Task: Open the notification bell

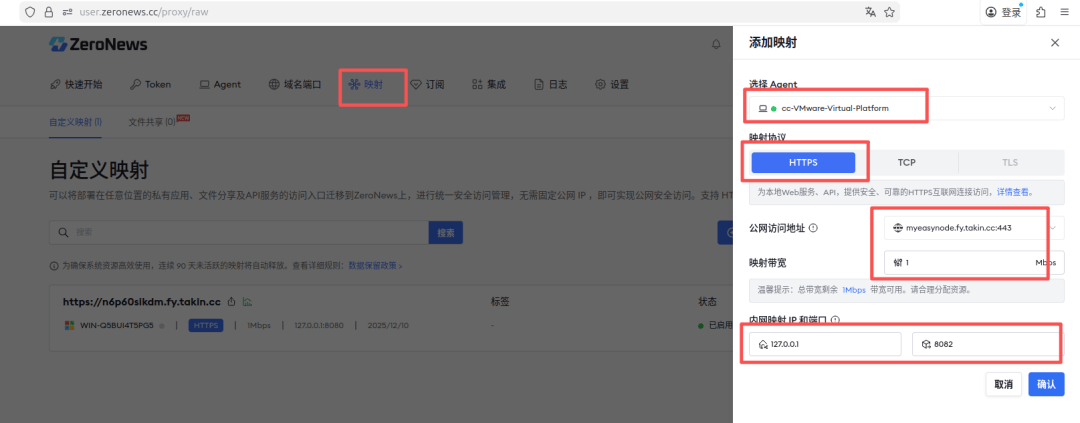Action: (x=716, y=45)
